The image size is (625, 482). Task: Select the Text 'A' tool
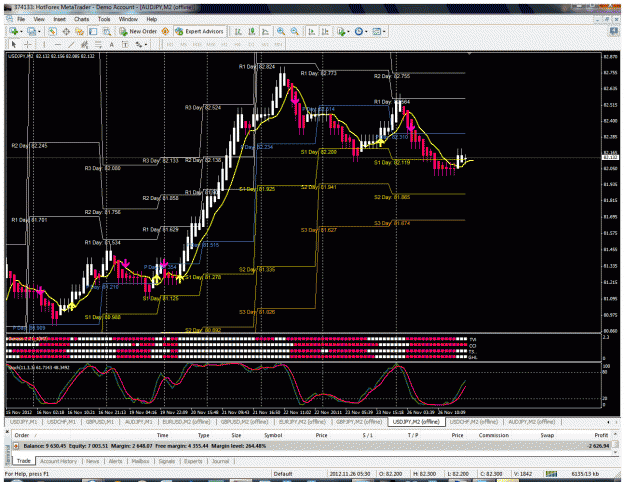(x=112, y=44)
